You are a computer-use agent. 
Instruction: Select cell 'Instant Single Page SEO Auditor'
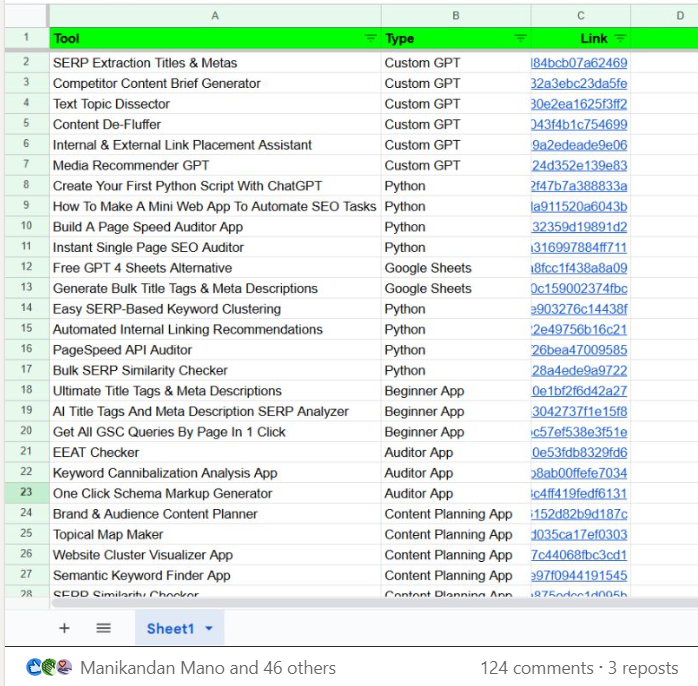pos(215,247)
